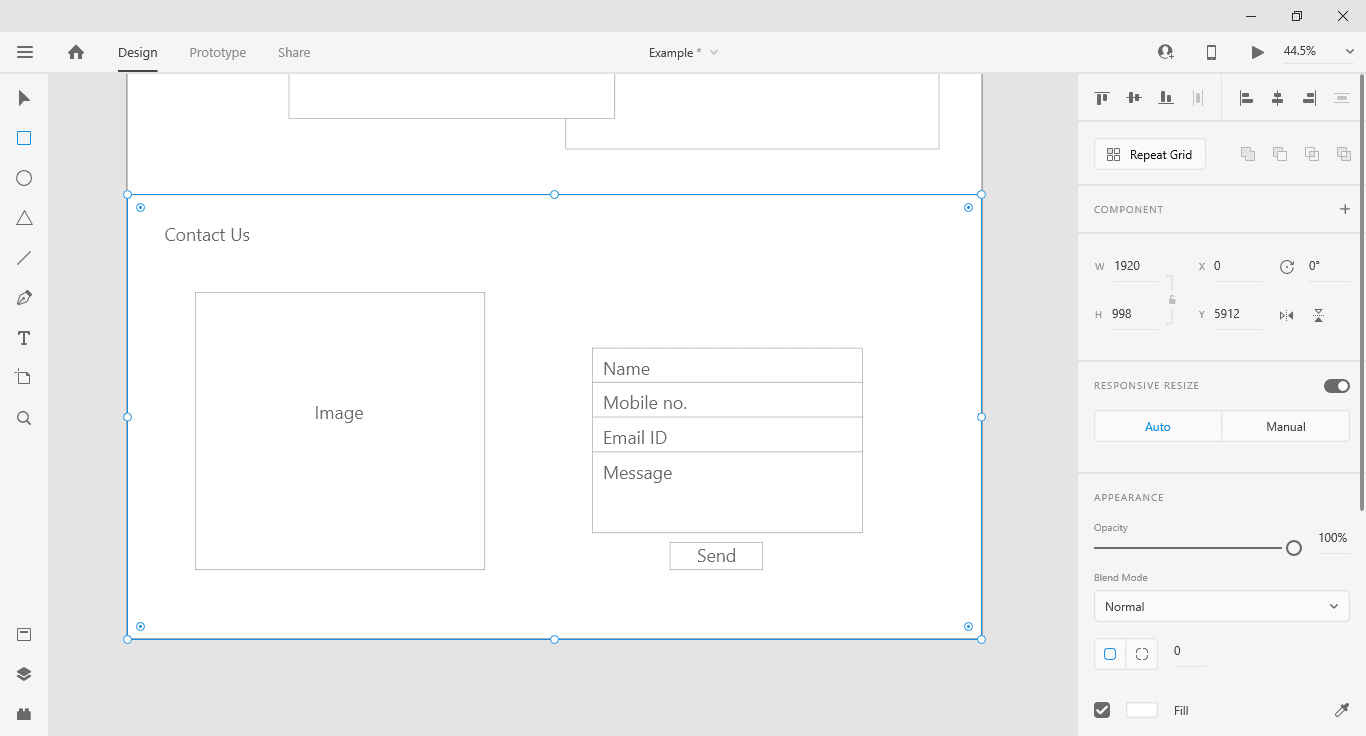This screenshot has height=736, width=1366.
Task: Click the corner radius value field
Action: tap(1189, 651)
